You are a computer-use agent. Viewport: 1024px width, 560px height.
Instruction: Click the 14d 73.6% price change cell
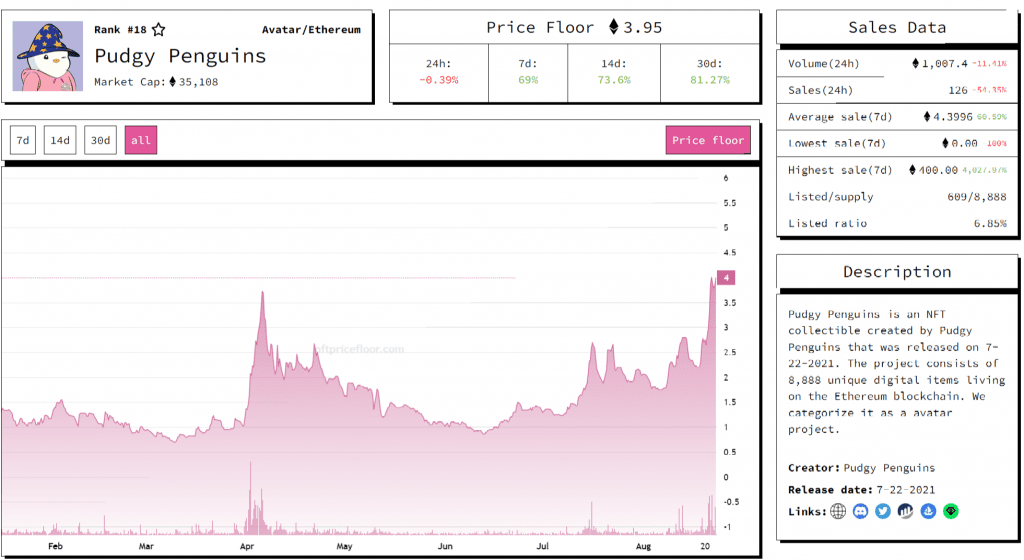614,72
